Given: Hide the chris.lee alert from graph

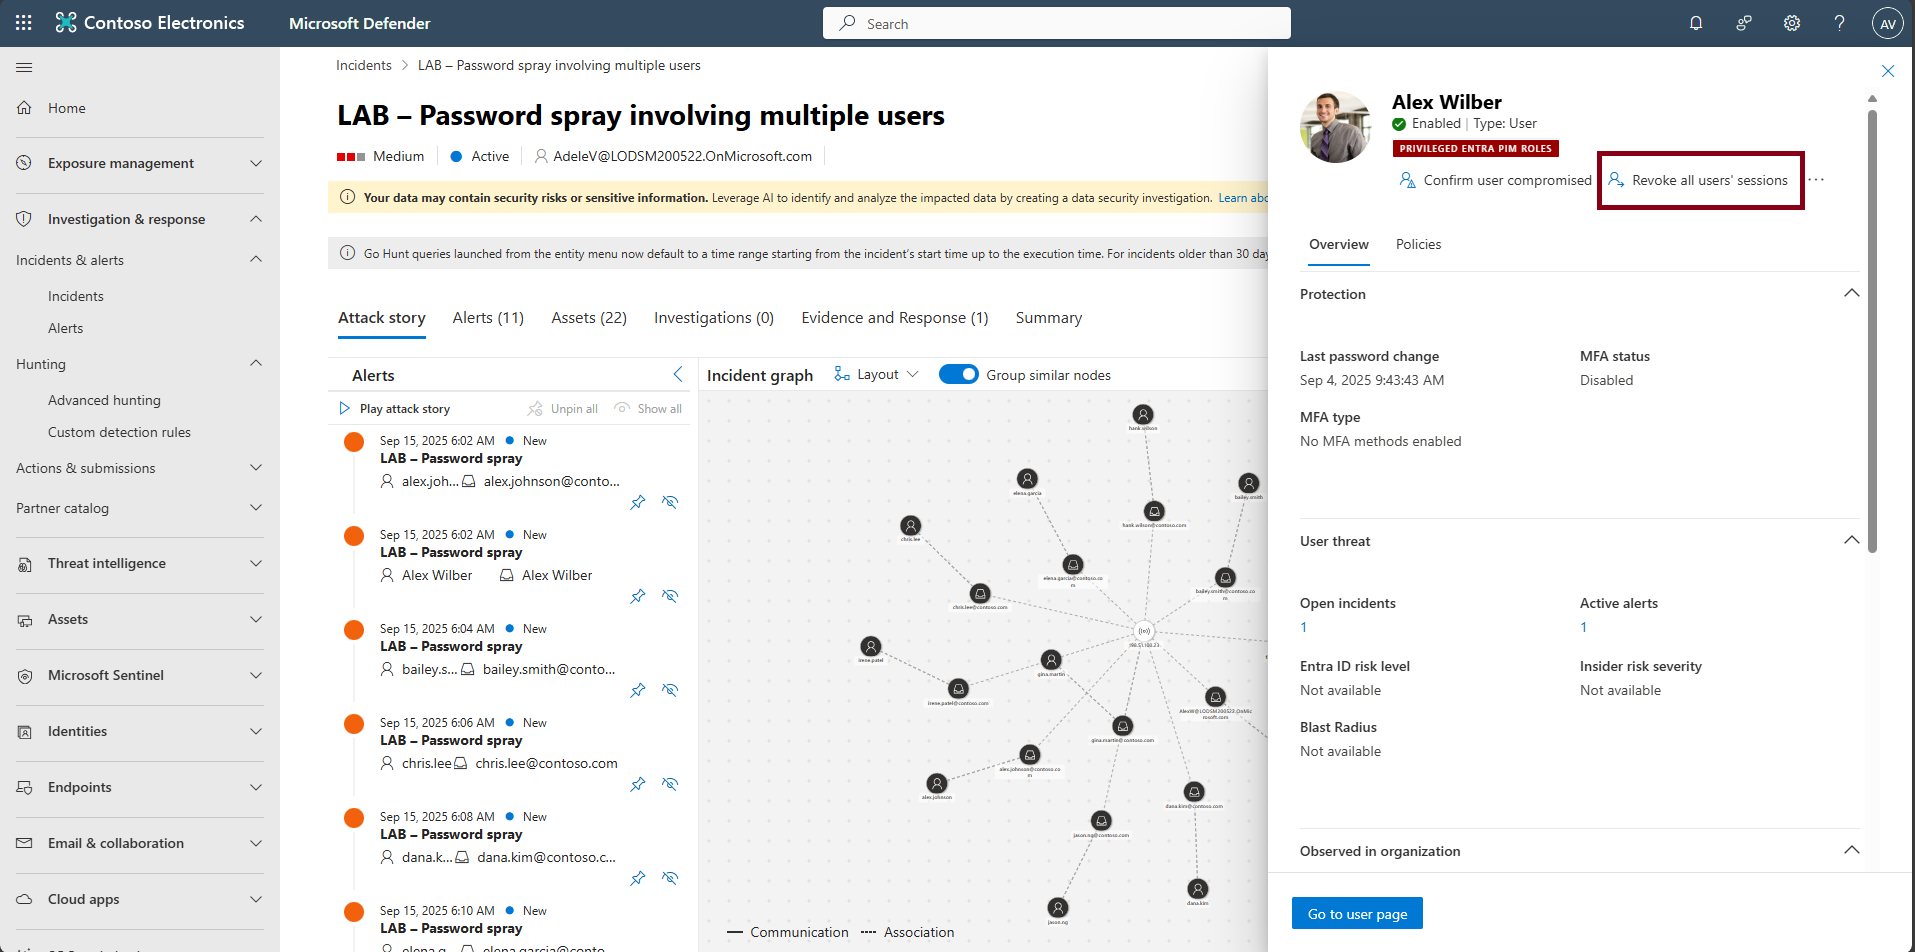Looking at the screenshot, I should [670, 784].
